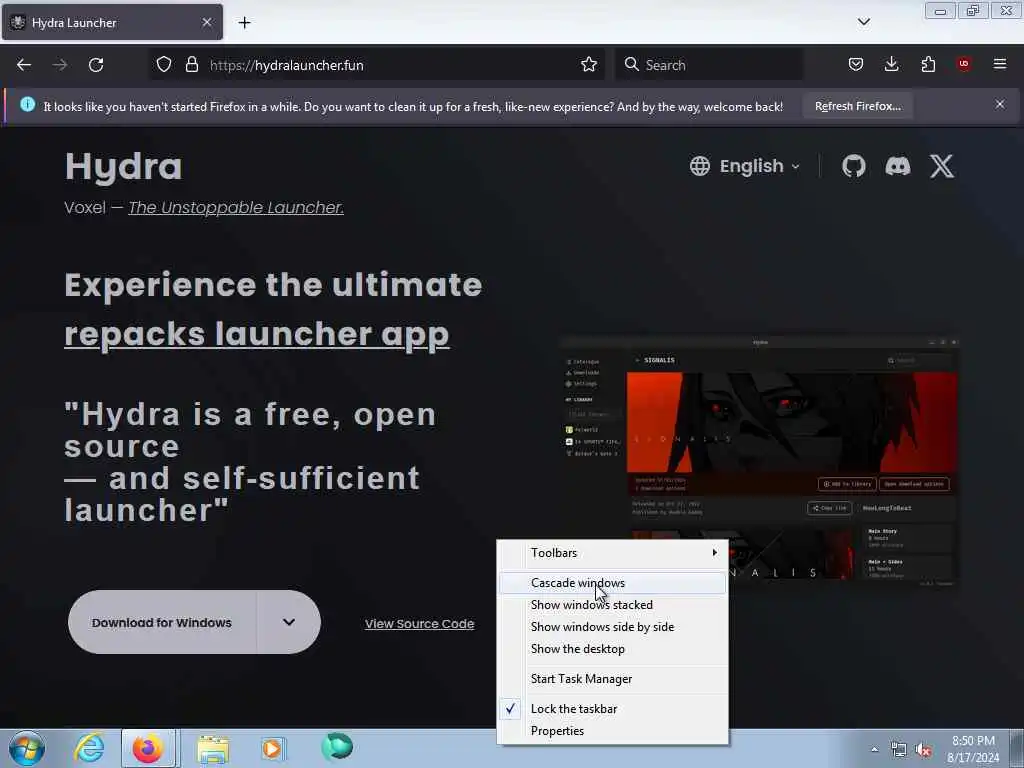Open the clock showing 8:50 PM

click(973, 749)
